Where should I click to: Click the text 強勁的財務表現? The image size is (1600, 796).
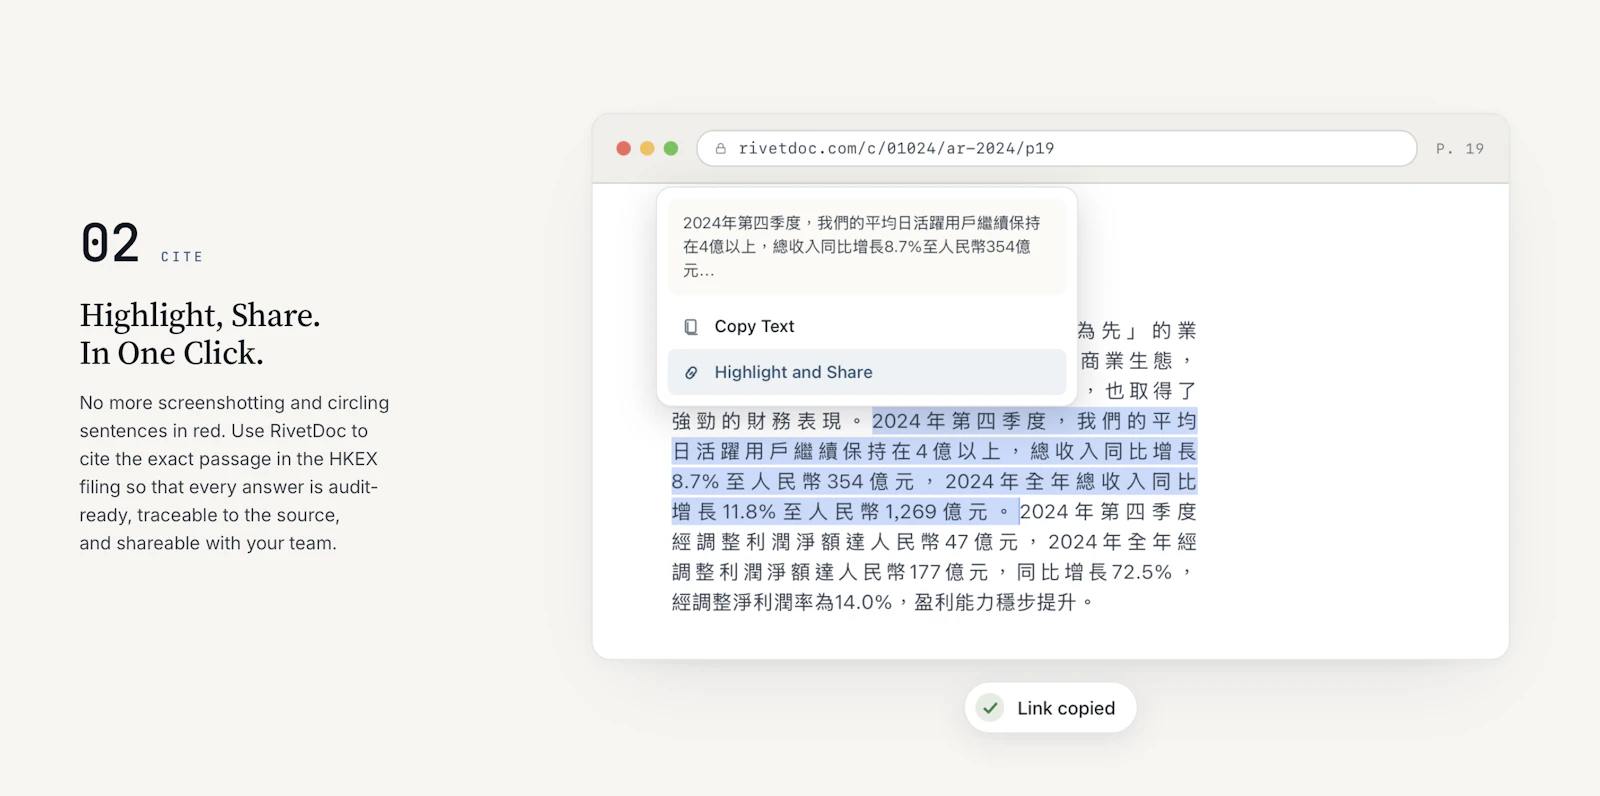point(757,422)
